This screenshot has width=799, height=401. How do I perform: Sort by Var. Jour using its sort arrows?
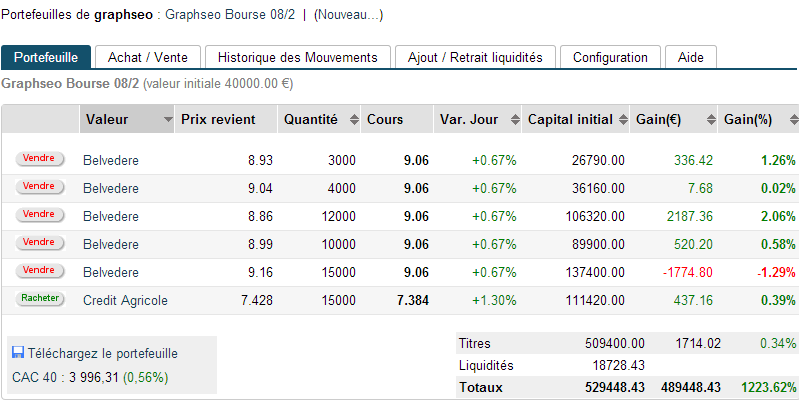tap(514, 120)
